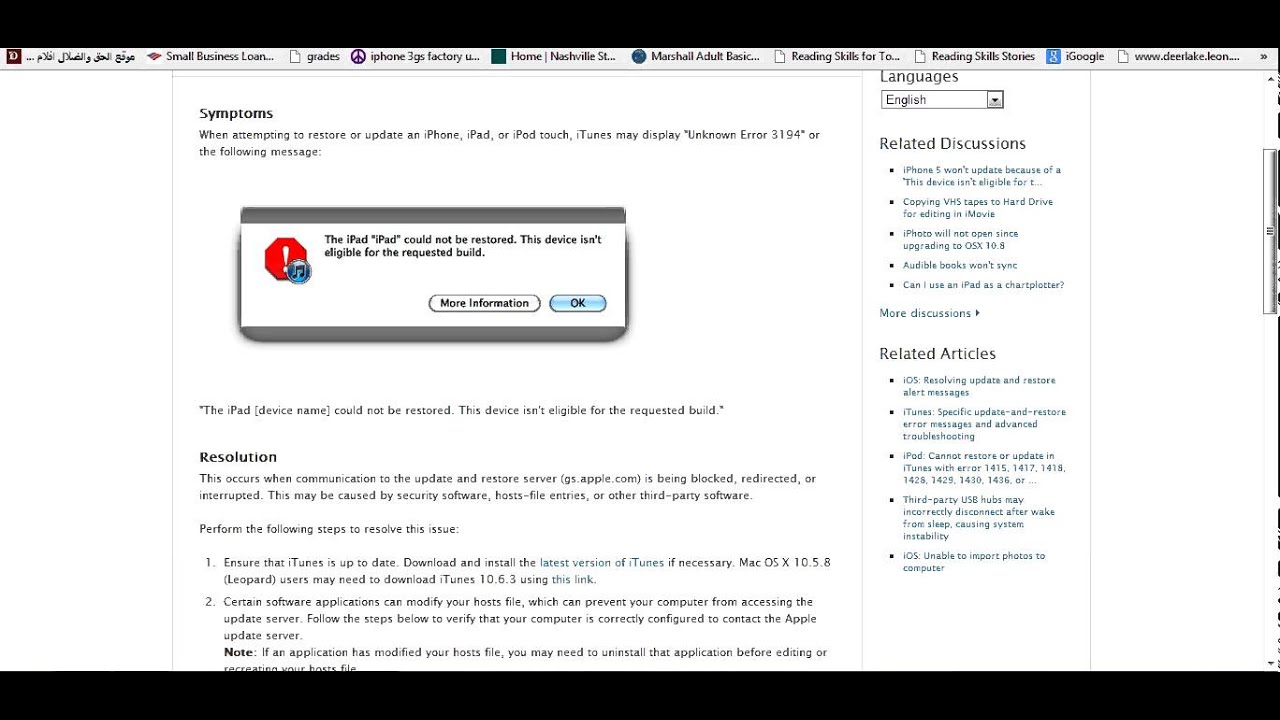Viewport: 1280px width, 720px height.
Task: Click the Symptoms heading
Action: (236, 114)
